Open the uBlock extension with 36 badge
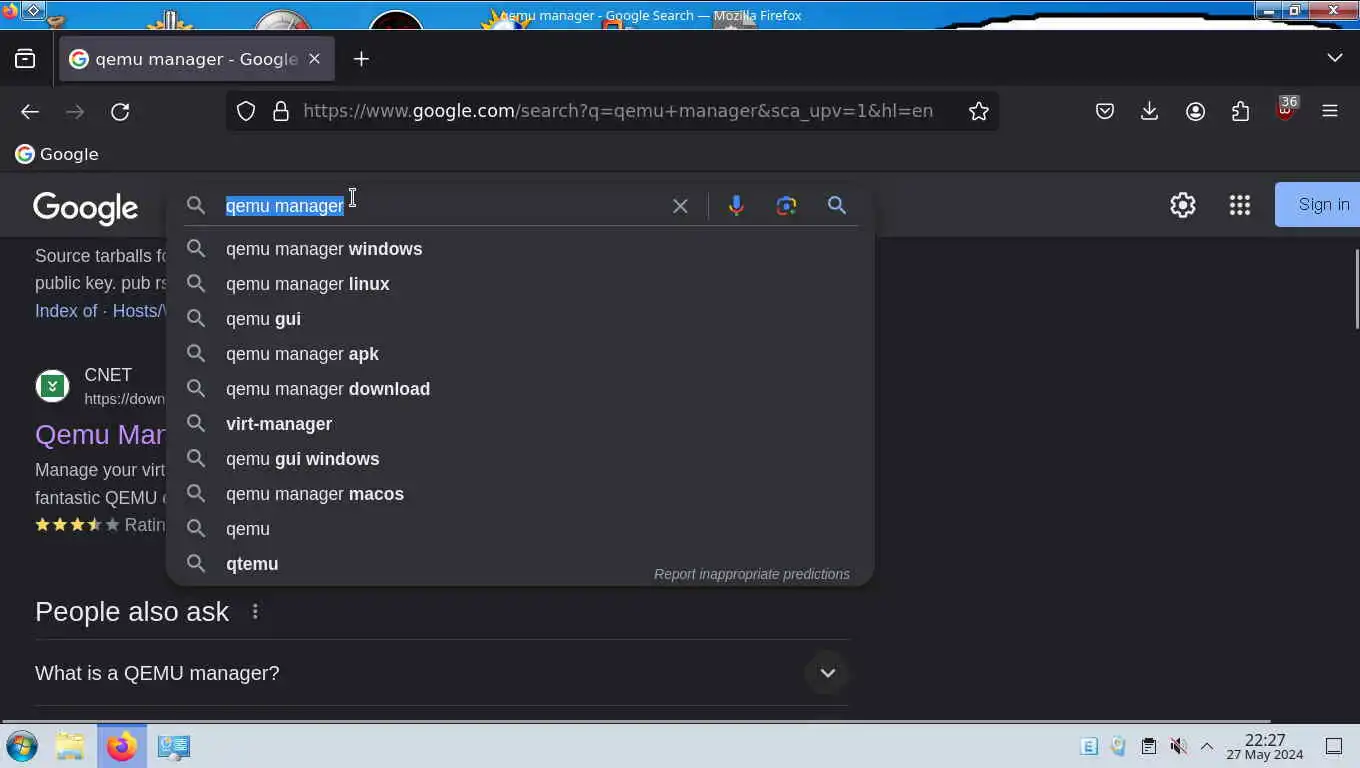1360x768 pixels. click(1286, 110)
